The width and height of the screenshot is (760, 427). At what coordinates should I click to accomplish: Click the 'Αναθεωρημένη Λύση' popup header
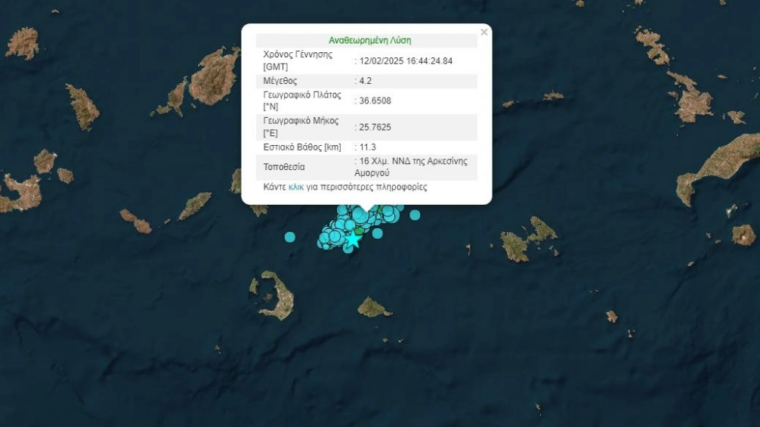pyautogui.click(x=369, y=41)
